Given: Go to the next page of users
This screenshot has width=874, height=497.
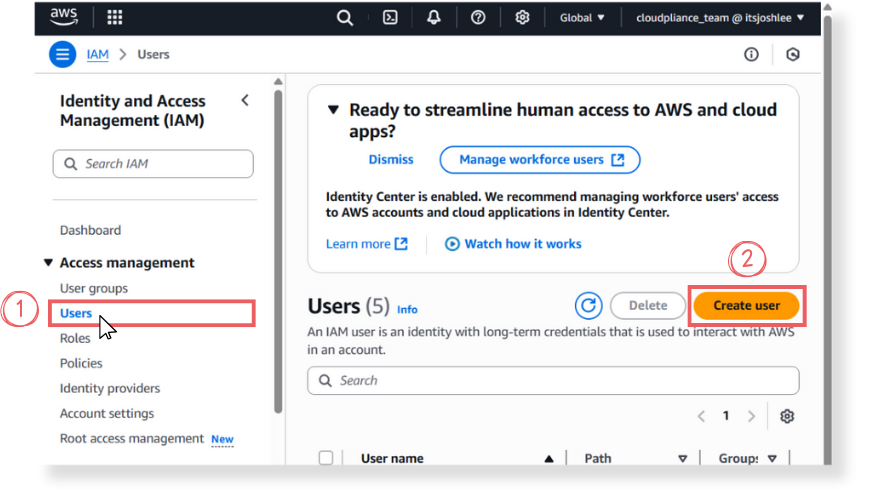Looking at the screenshot, I should point(751,416).
